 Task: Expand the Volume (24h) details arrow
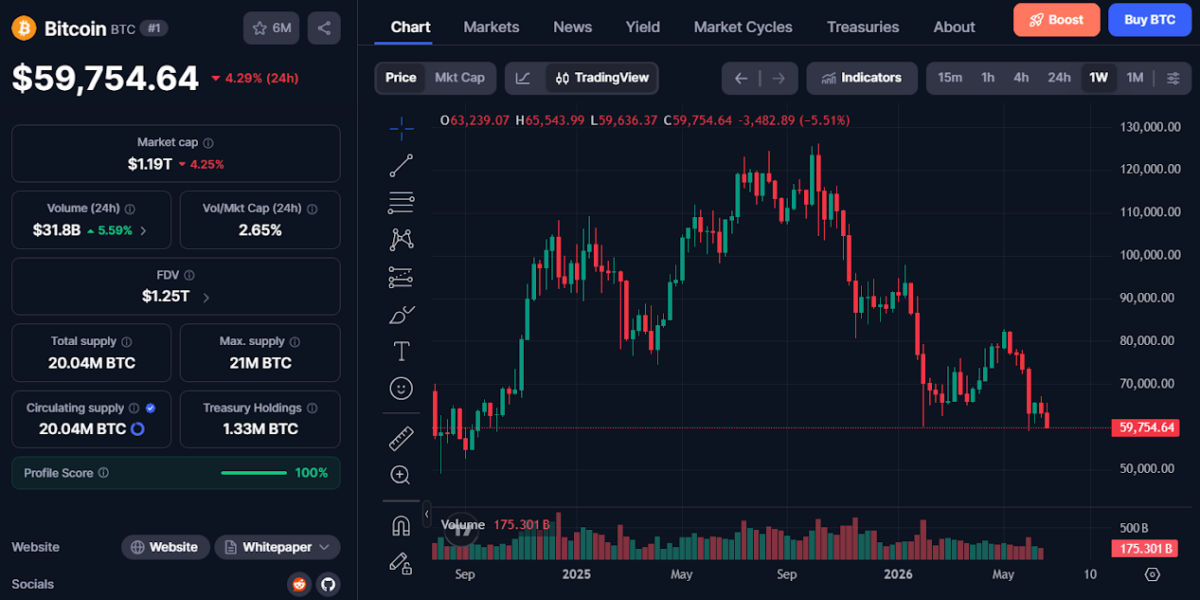click(x=143, y=230)
